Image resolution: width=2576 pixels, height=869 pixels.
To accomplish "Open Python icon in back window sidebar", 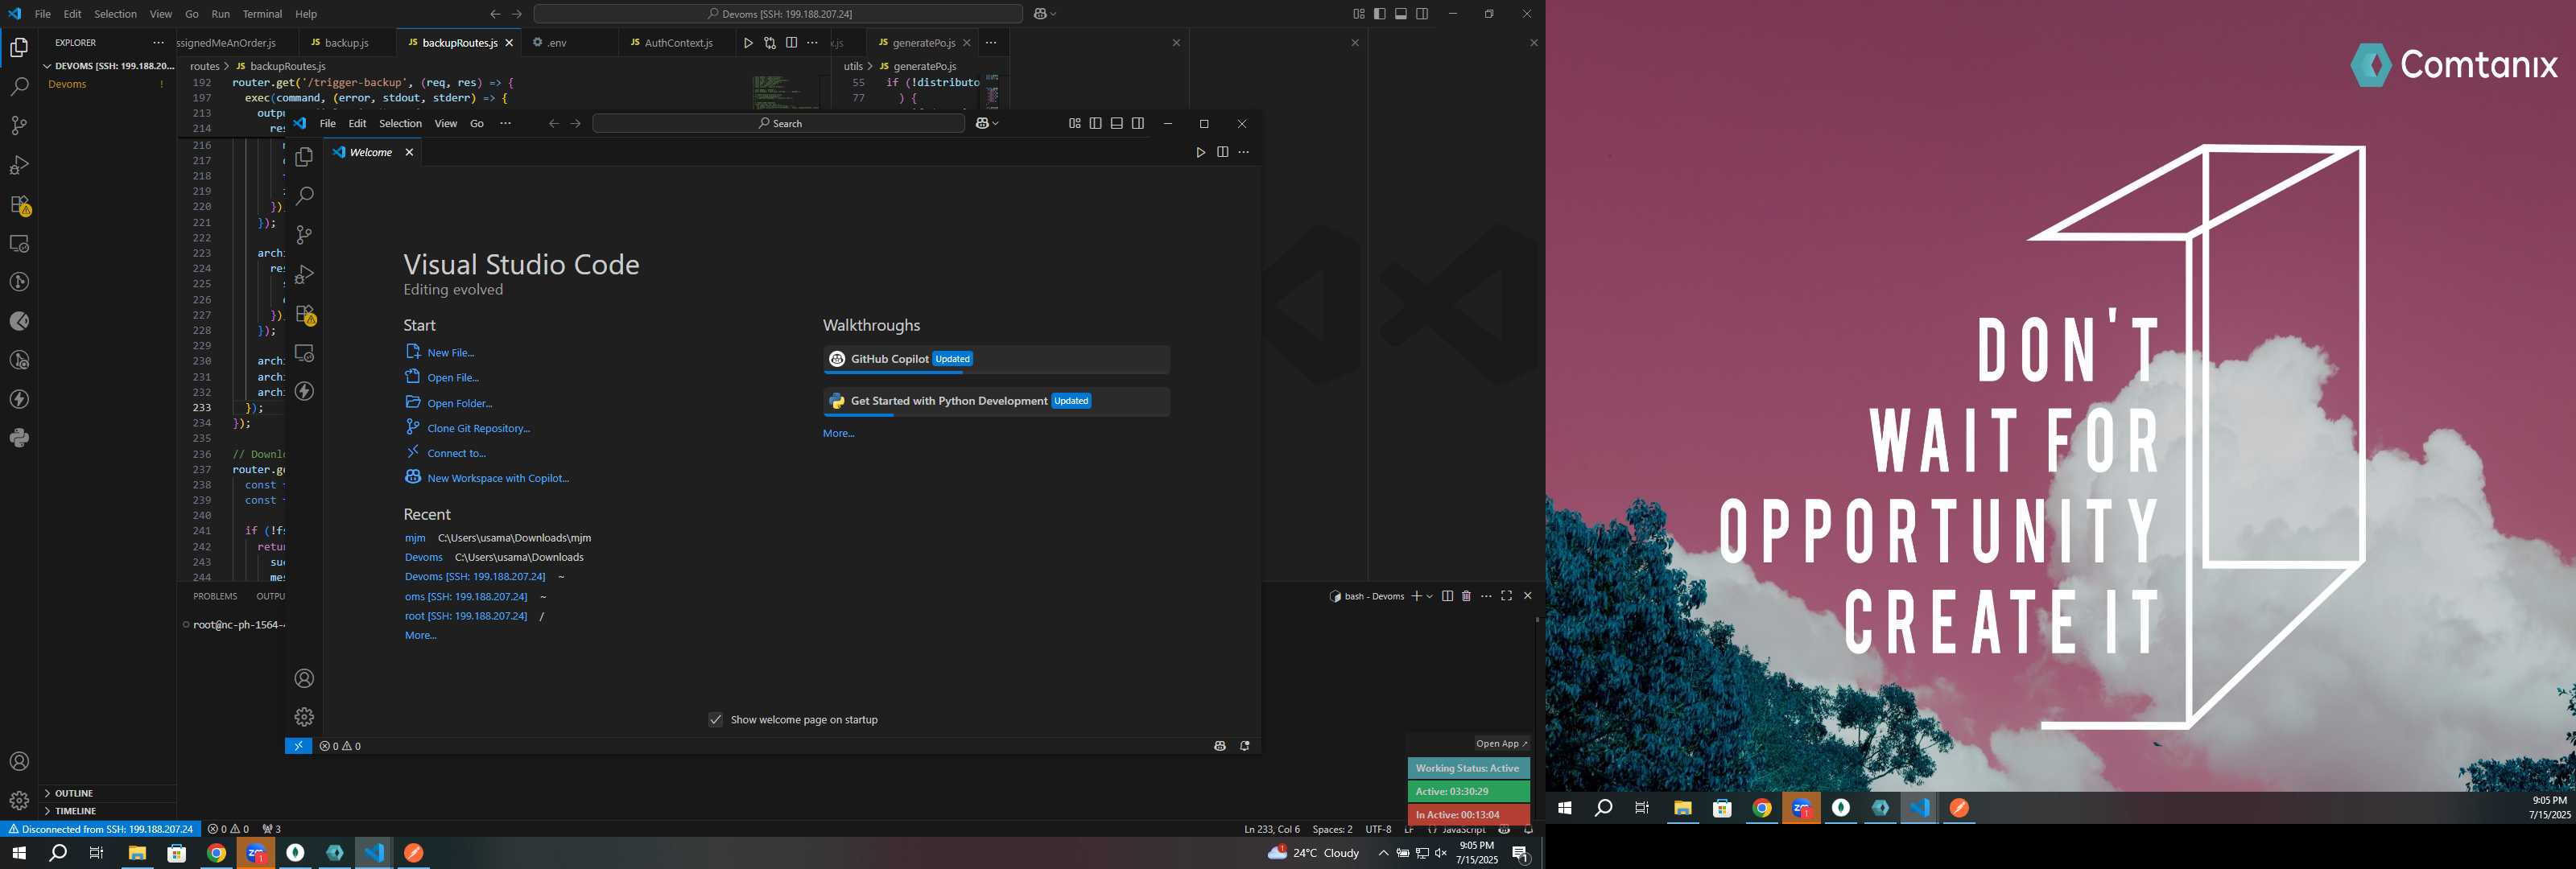I will (x=19, y=438).
